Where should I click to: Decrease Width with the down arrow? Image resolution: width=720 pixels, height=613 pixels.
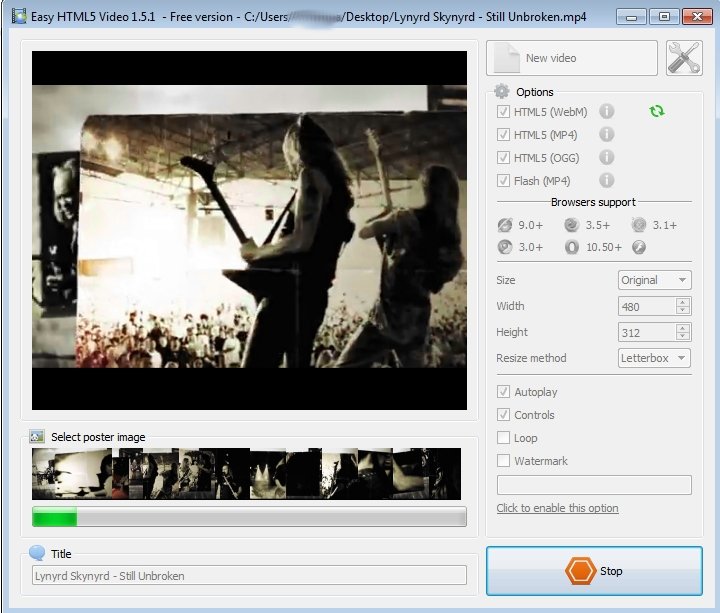click(x=683, y=310)
